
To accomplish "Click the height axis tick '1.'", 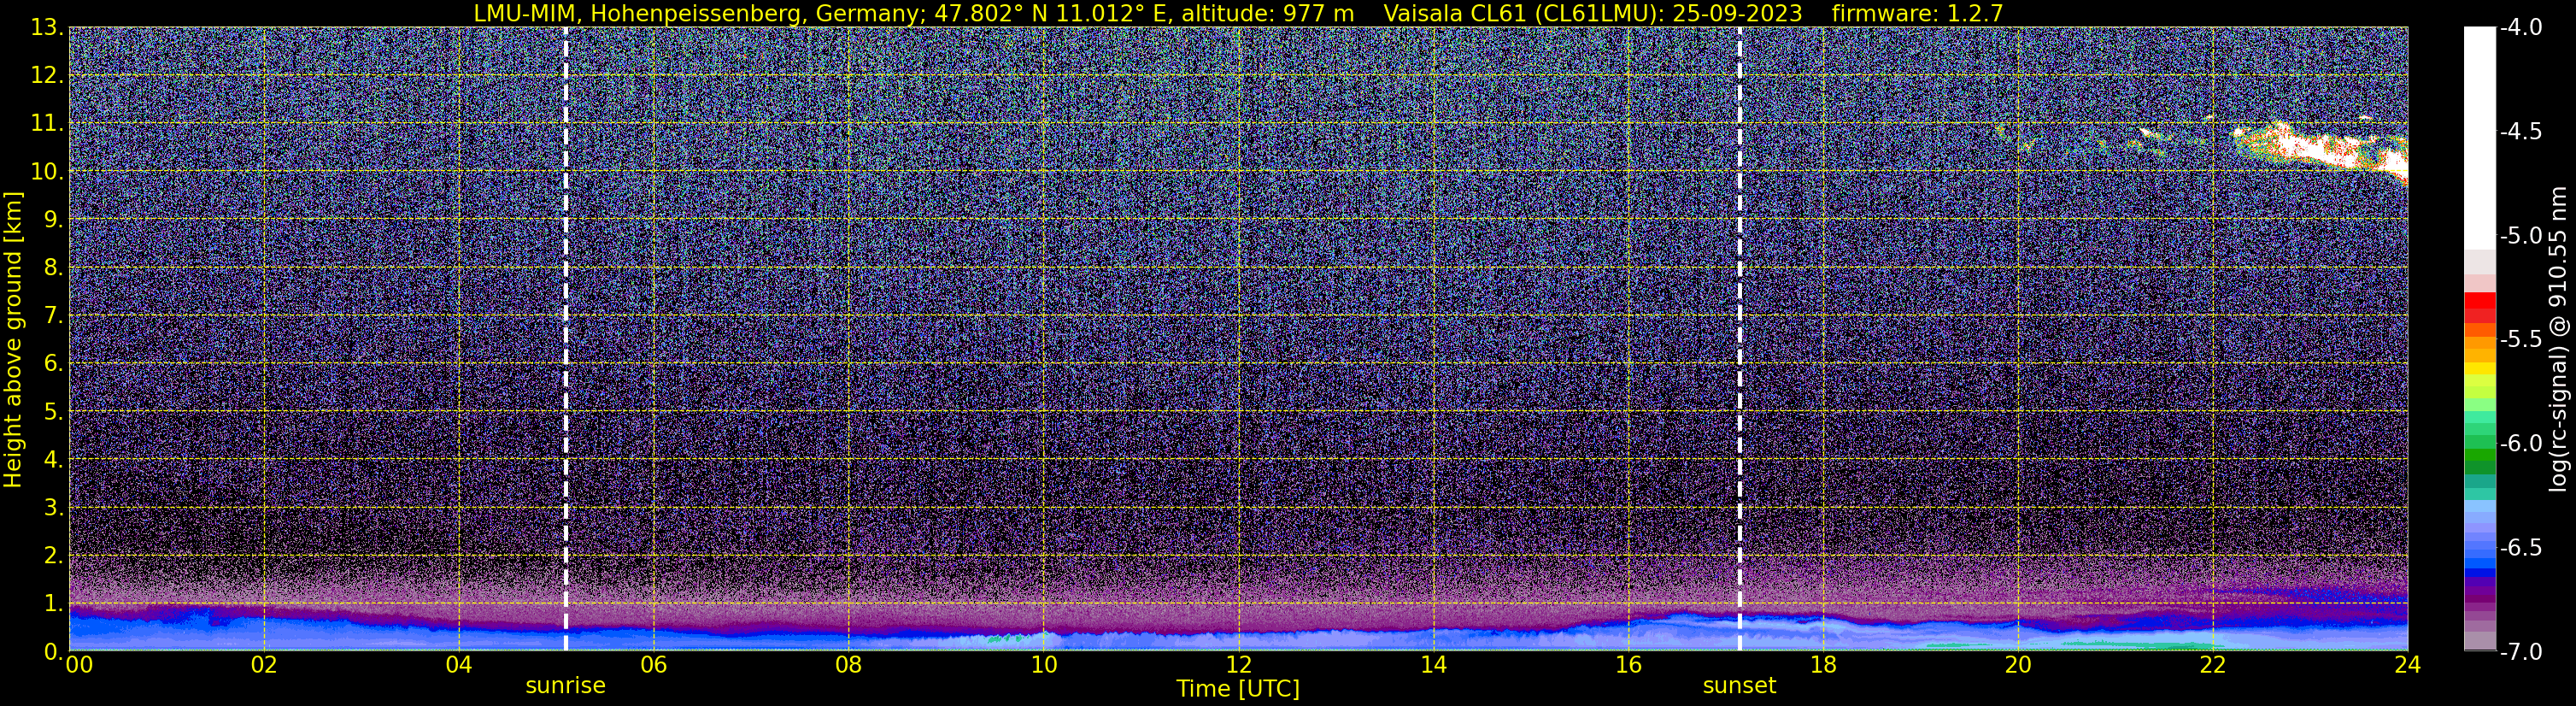I will (x=54, y=604).
